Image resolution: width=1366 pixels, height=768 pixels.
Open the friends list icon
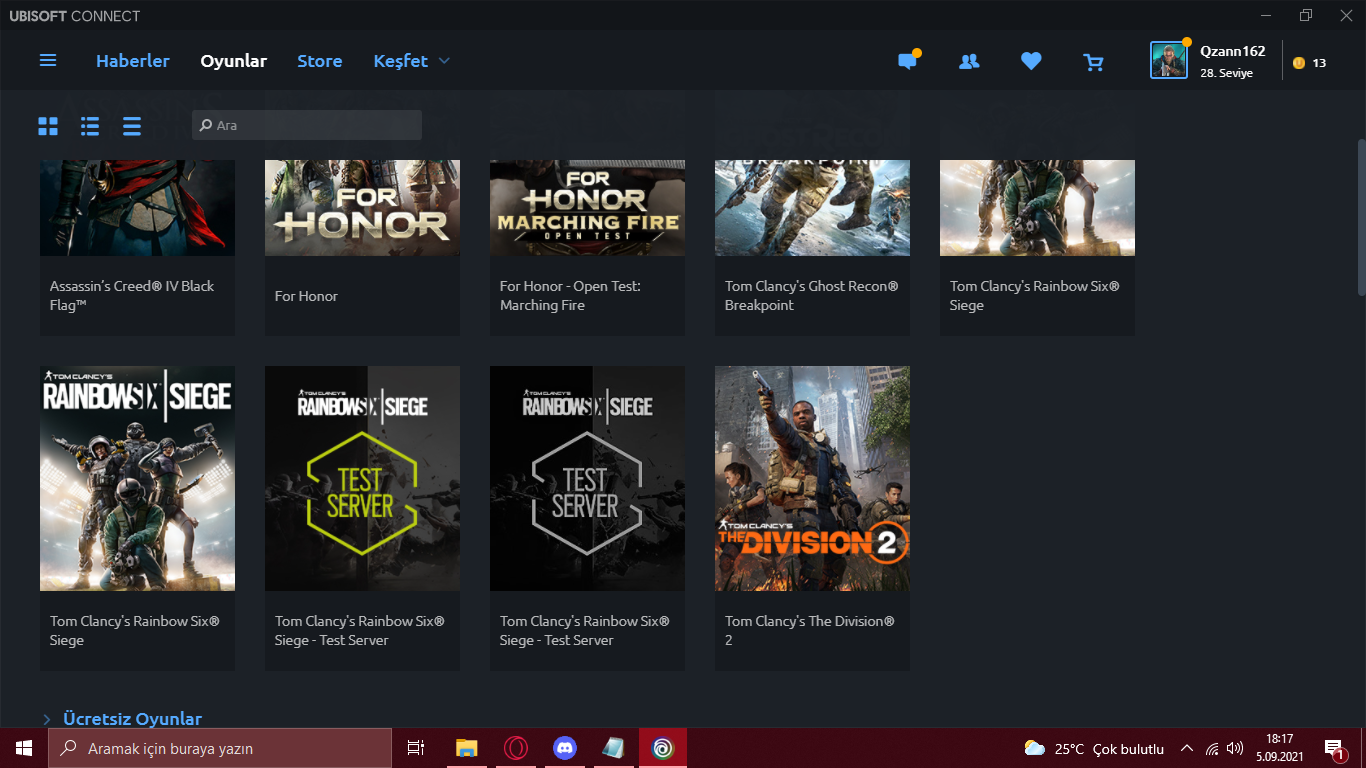coord(969,61)
